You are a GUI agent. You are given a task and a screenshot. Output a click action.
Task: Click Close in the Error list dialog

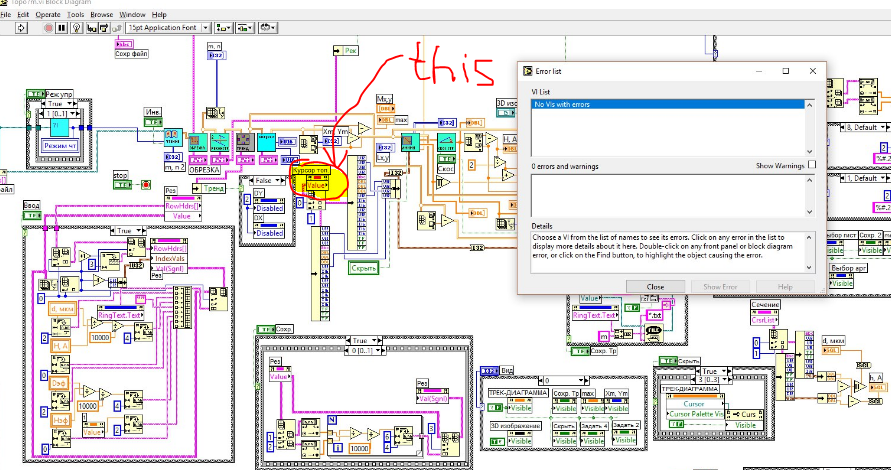pyautogui.click(x=655, y=286)
